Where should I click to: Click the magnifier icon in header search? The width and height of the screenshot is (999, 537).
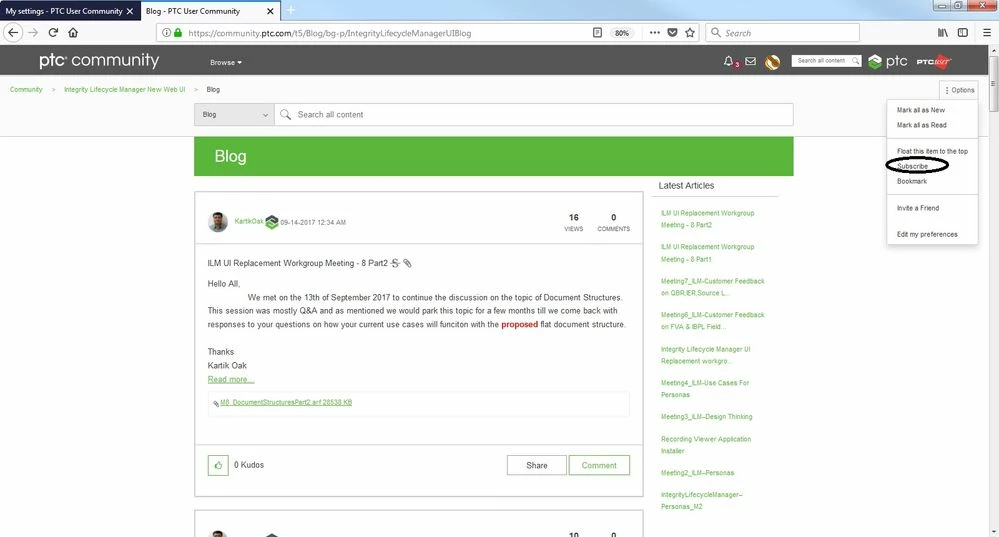tap(855, 61)
